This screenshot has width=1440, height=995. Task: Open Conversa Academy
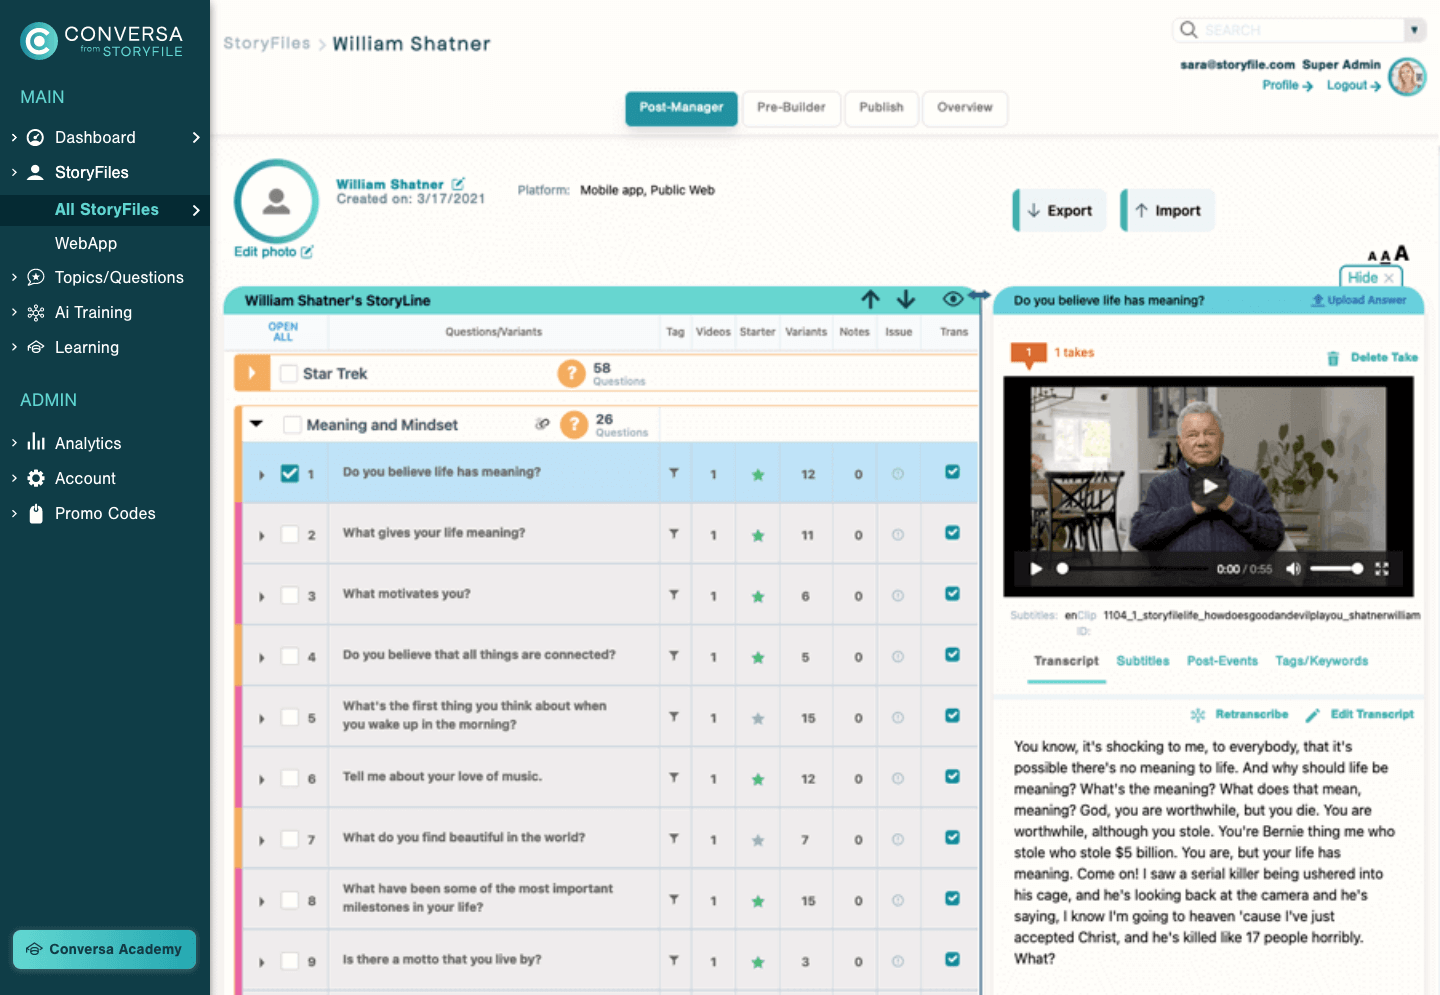(104, 949)
